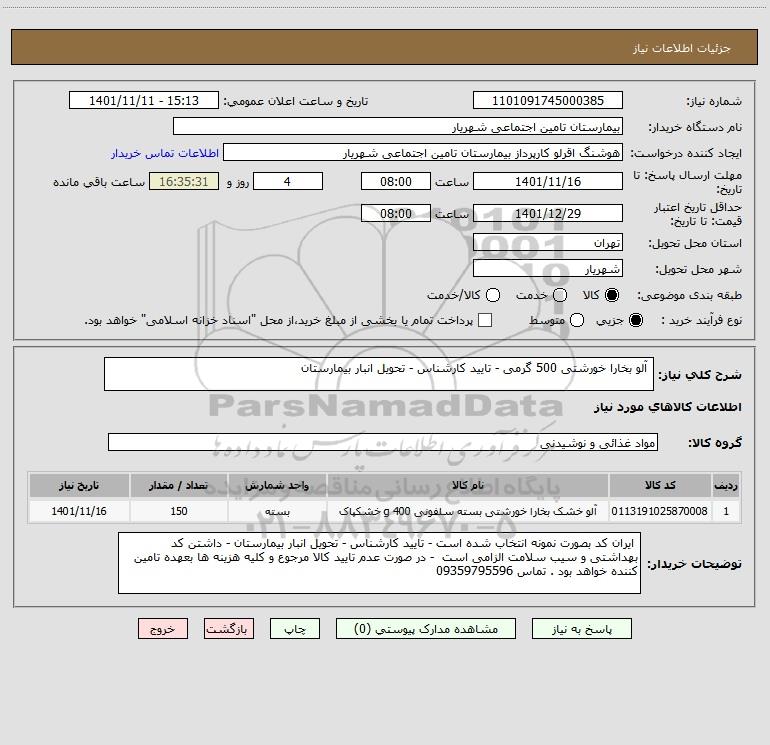The height and width of the screenshot is (745, 770).
Task: Click the request creator field هوشنگ اقرلو
Action: 423,153
